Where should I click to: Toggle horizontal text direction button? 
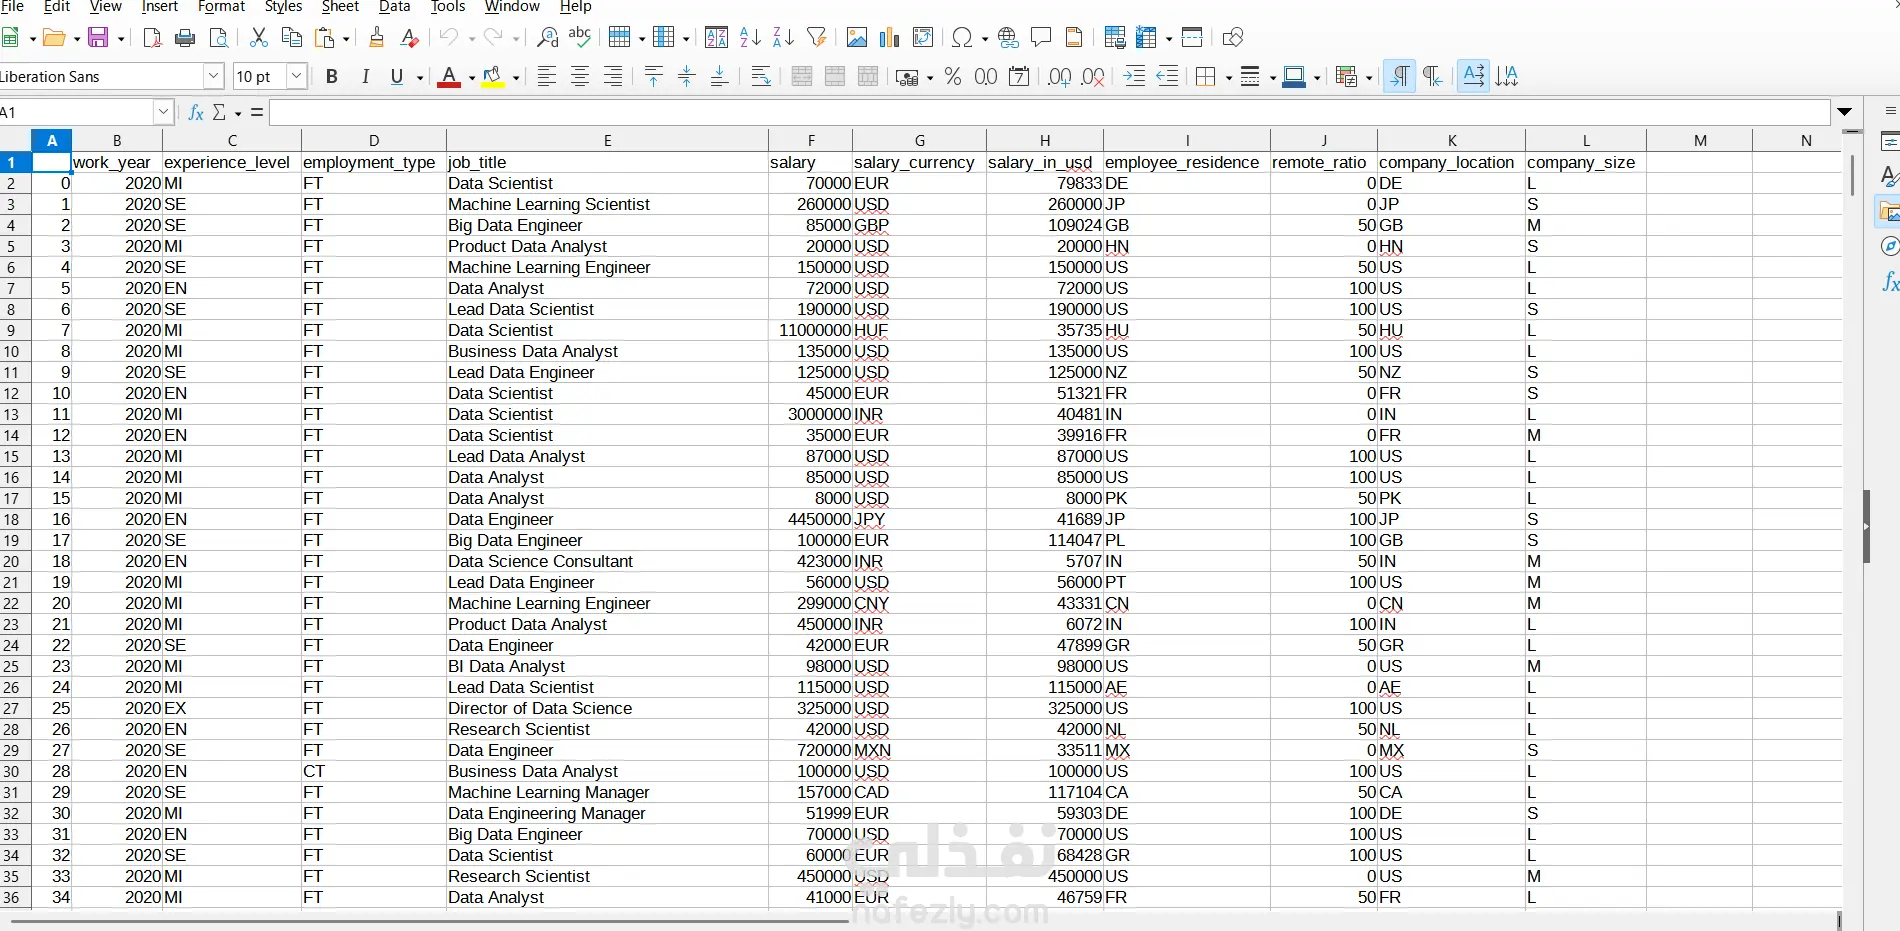(x=1474, y=77)
